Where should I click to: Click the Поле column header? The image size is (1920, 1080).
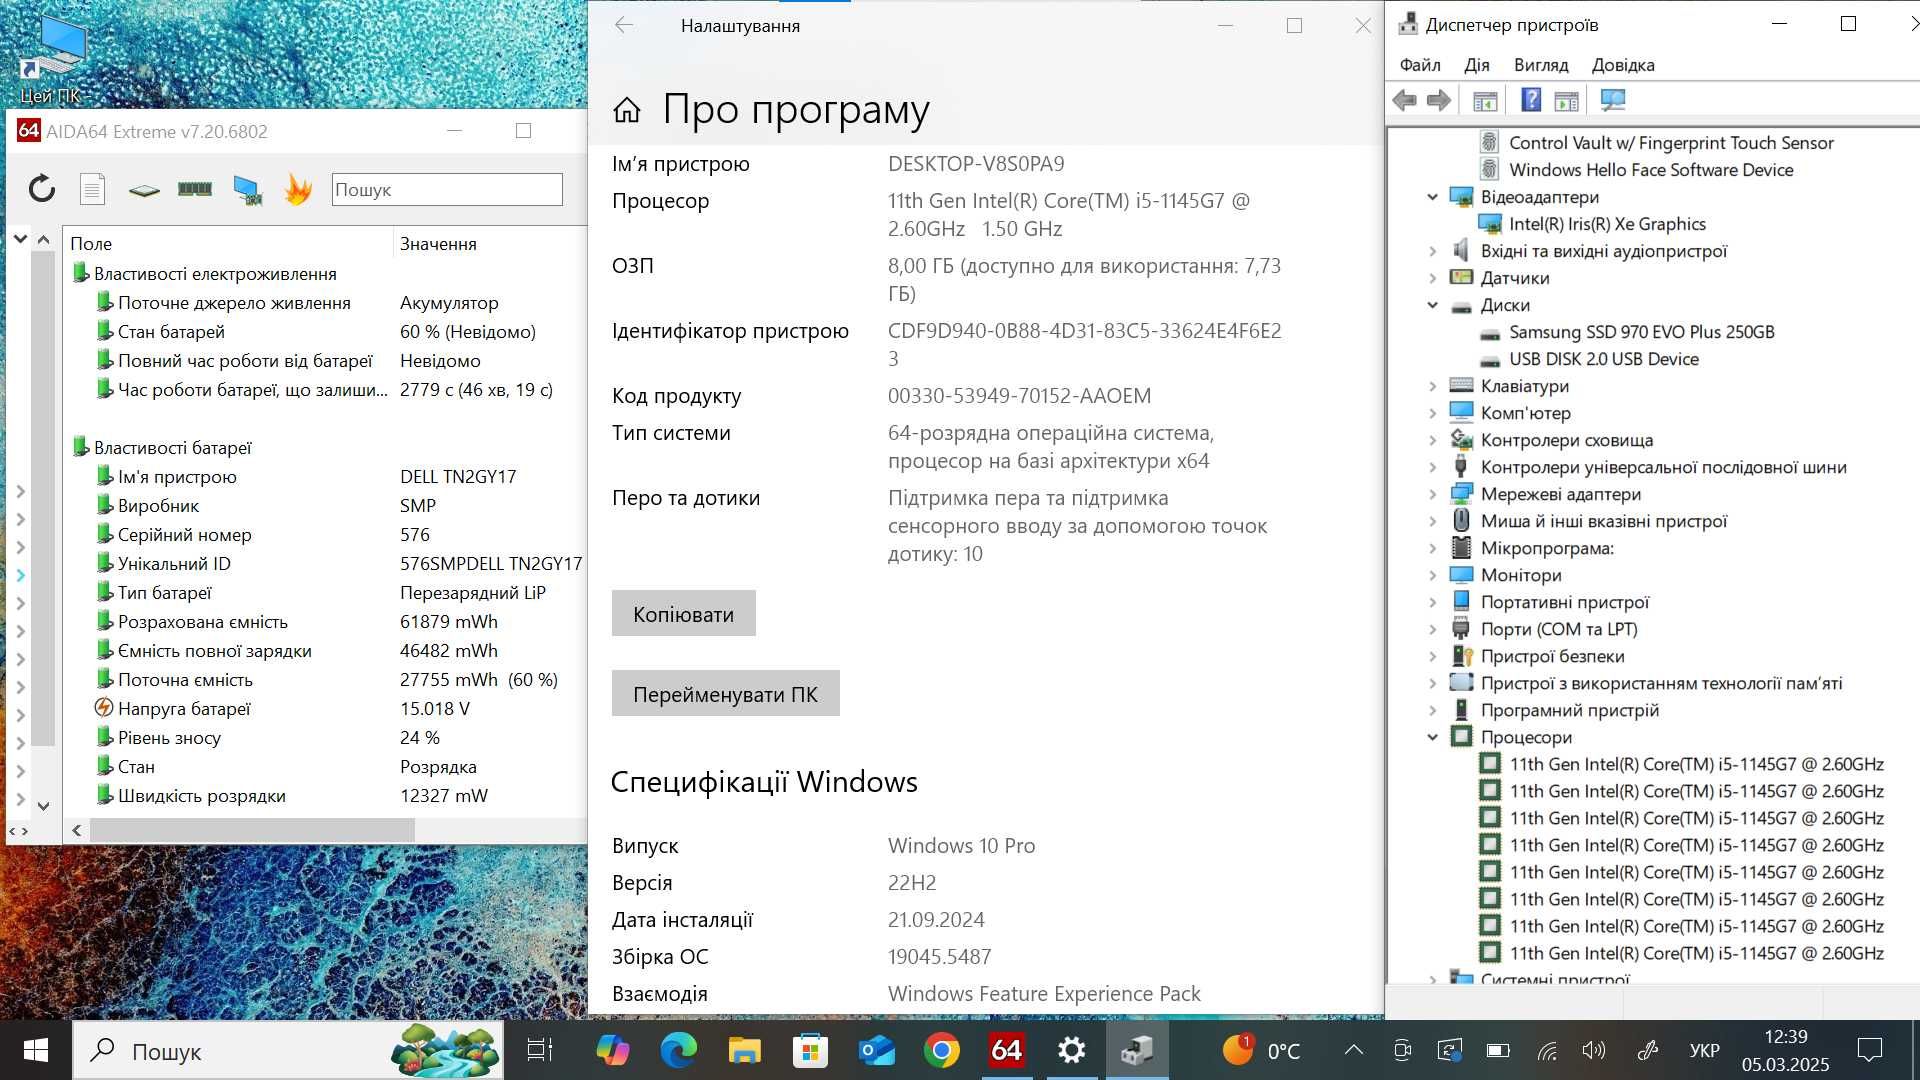click(228, 243)
